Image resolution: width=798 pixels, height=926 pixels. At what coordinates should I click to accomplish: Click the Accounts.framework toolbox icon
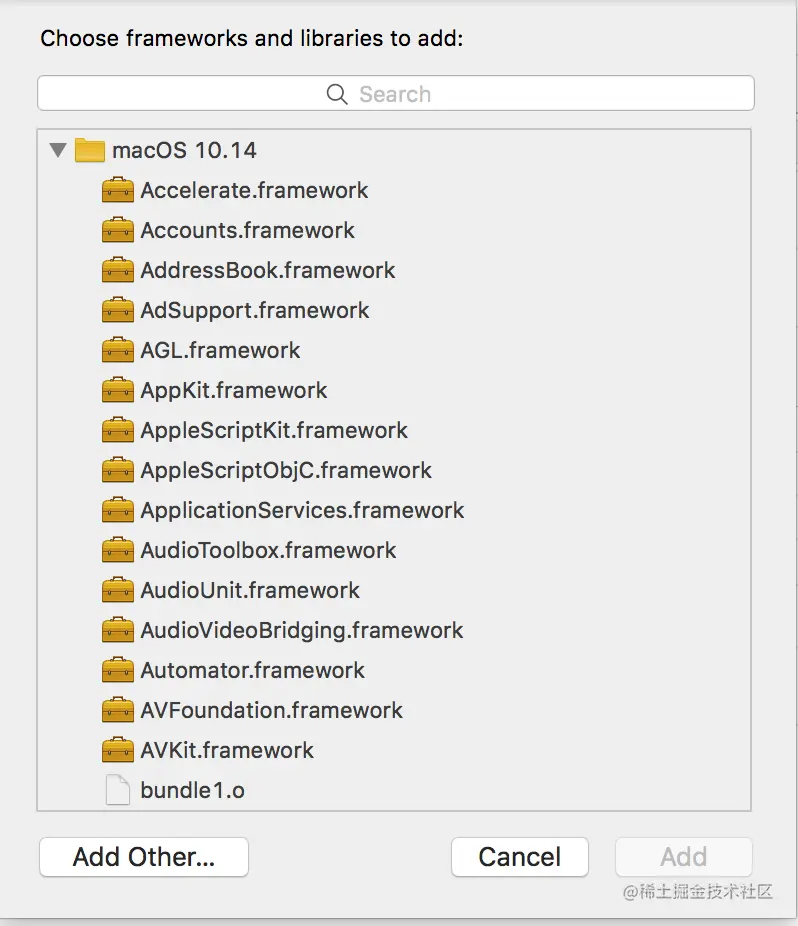[118, 230]
